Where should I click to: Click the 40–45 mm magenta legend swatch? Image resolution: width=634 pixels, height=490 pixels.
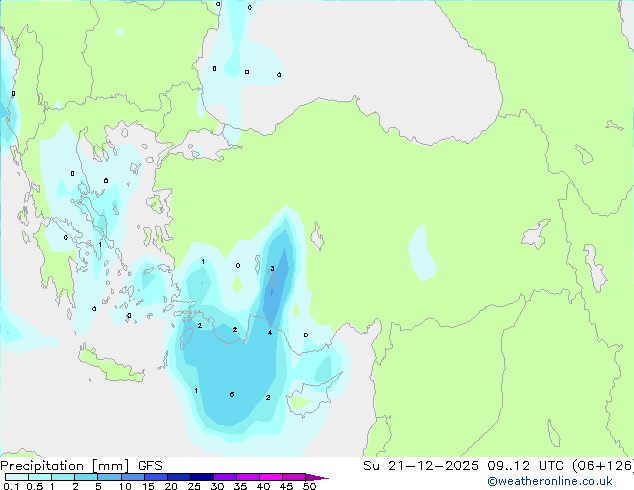271,477
